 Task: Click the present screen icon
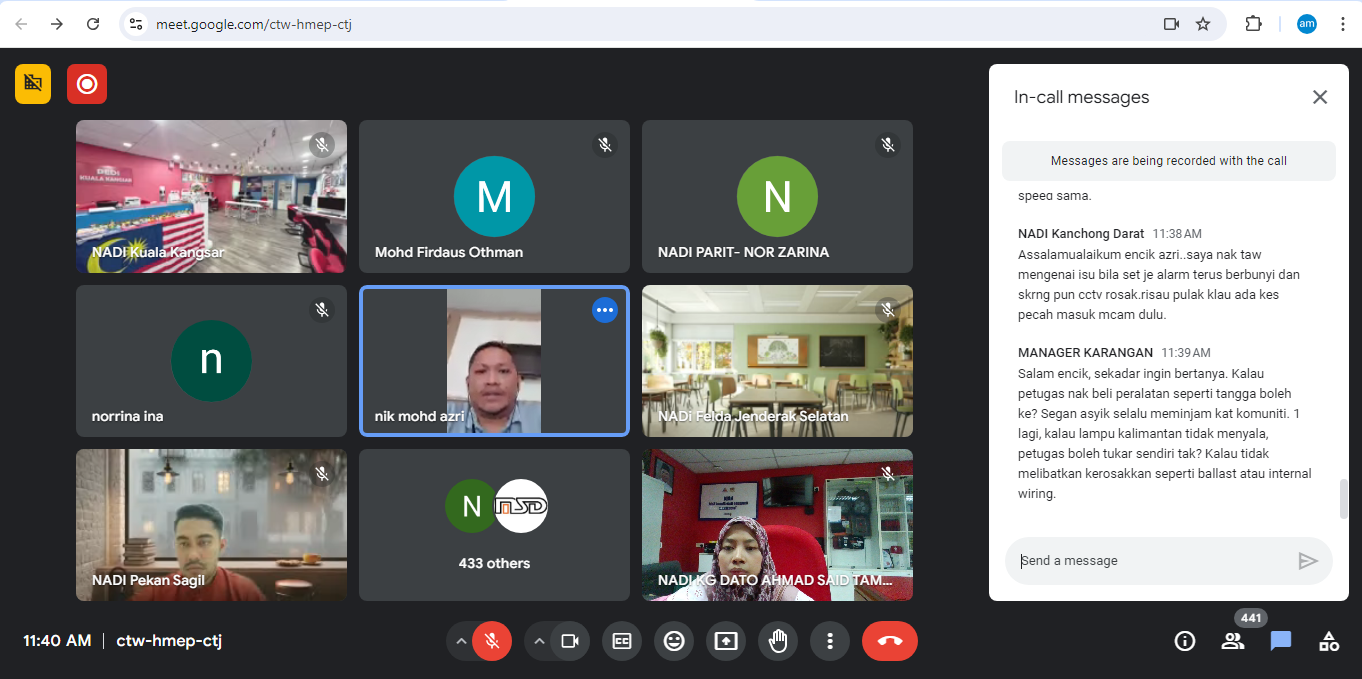[x=726, y=641]
